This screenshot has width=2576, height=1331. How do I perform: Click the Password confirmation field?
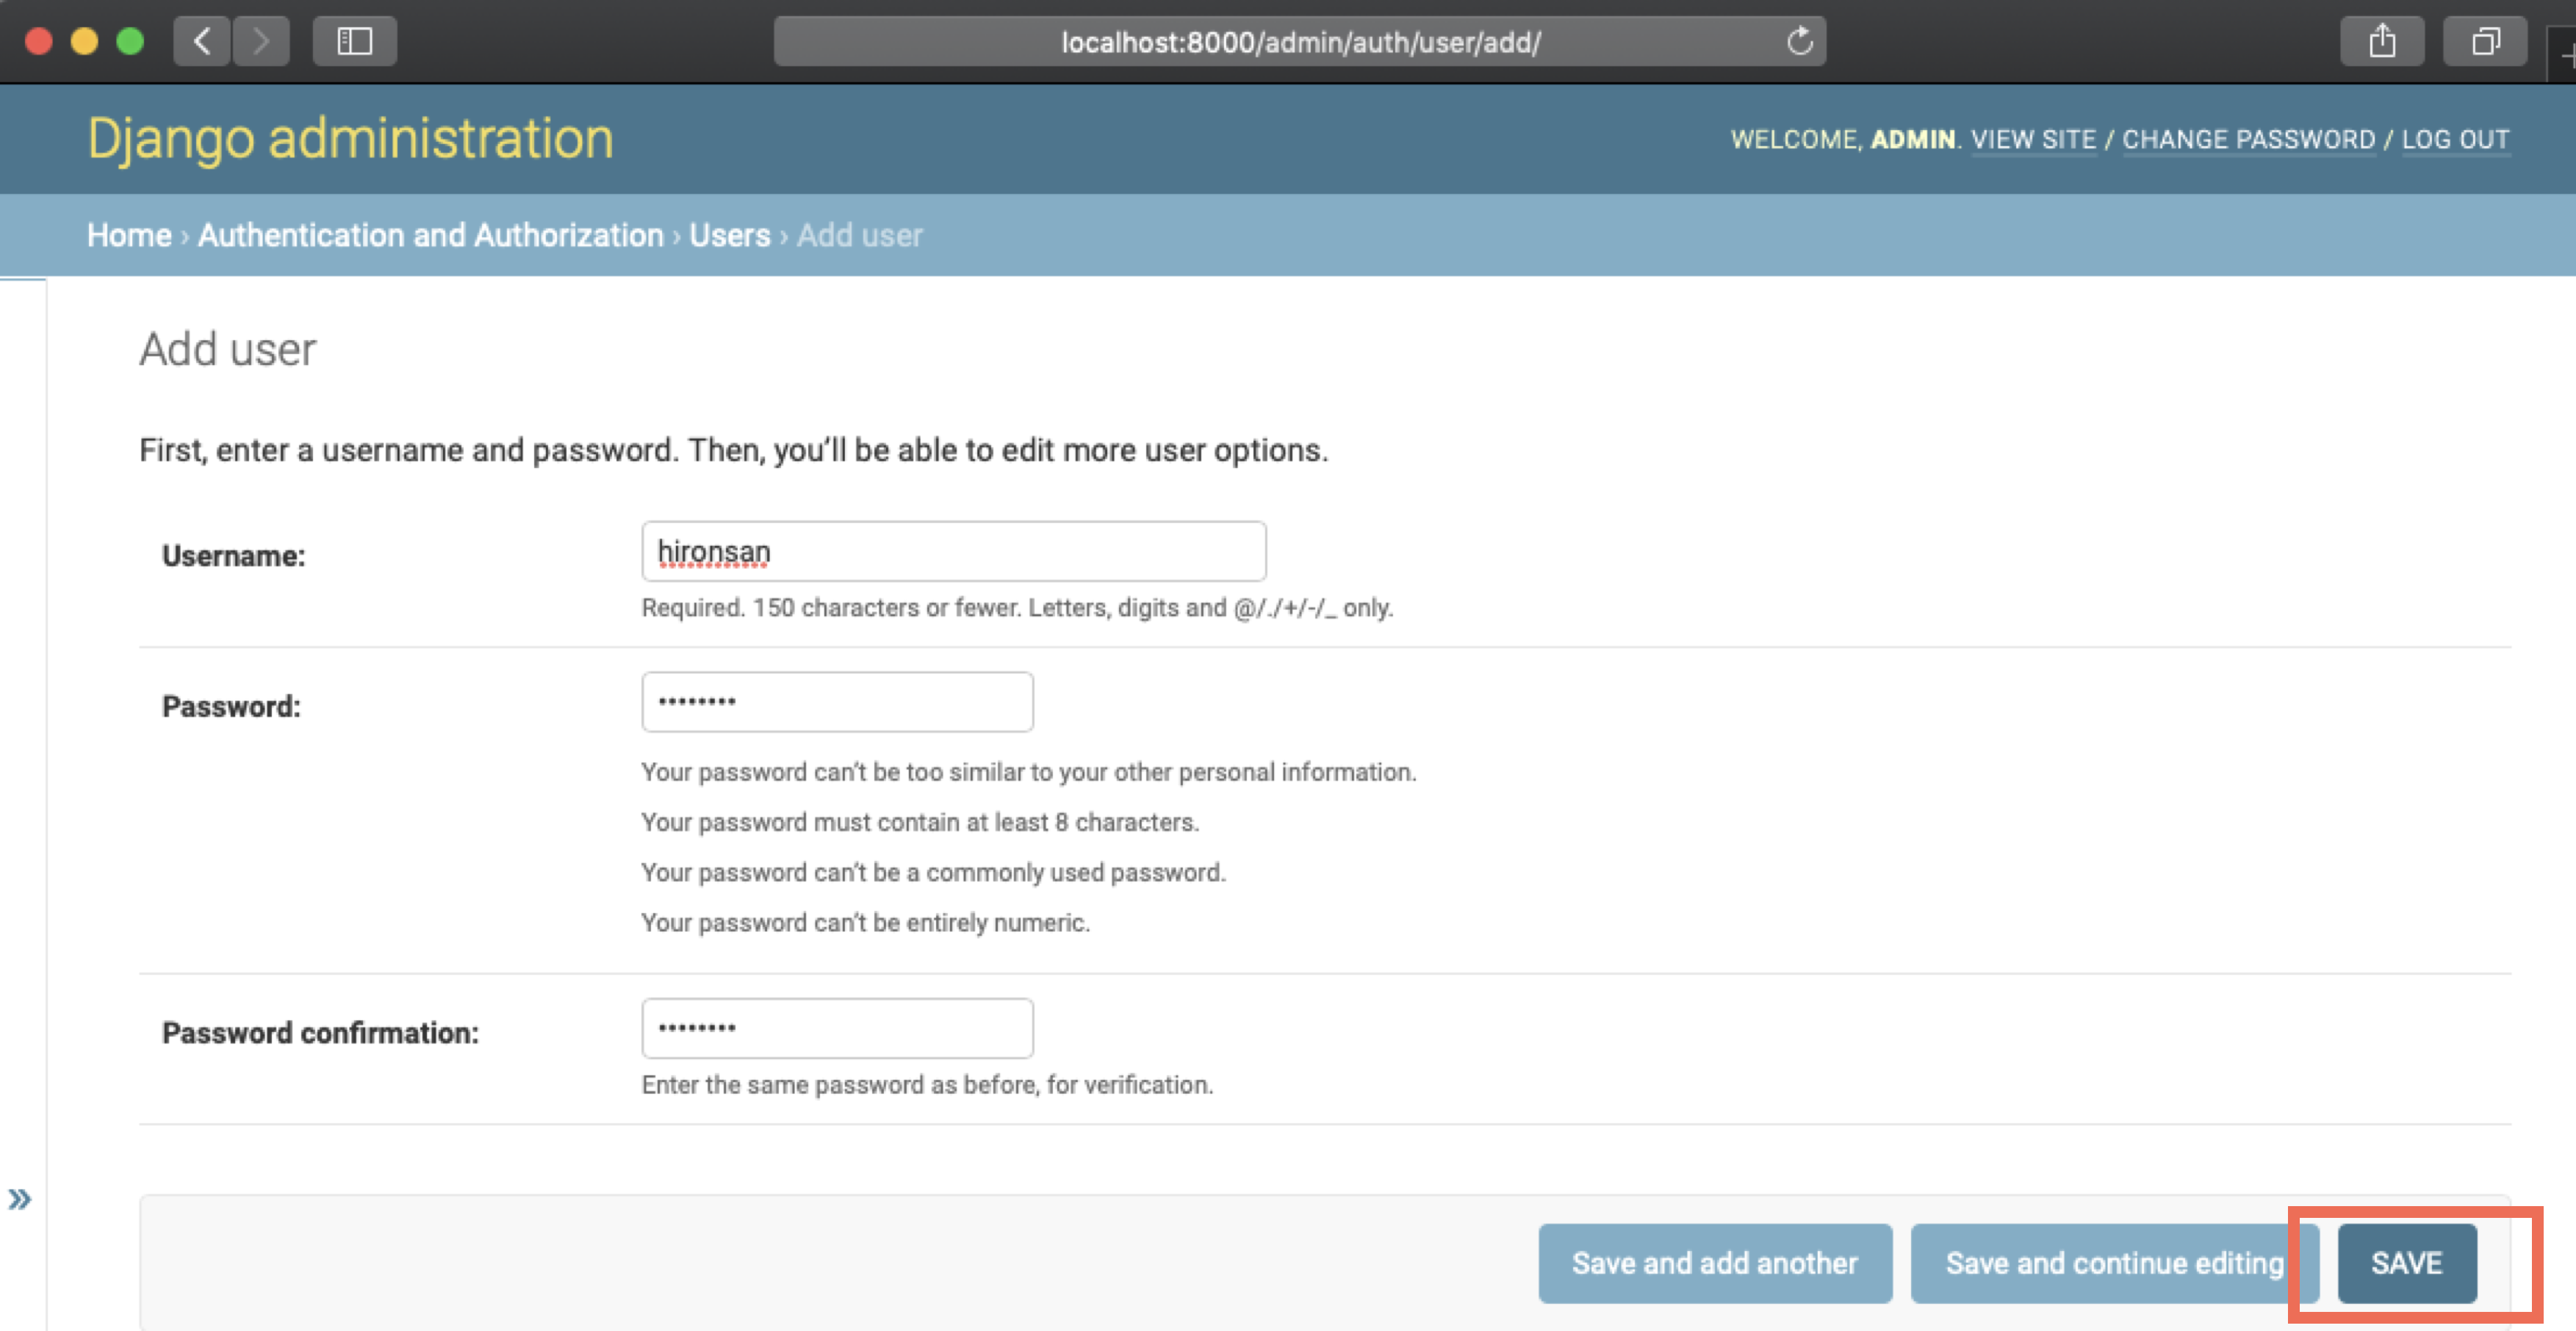tap(837, 1028)
